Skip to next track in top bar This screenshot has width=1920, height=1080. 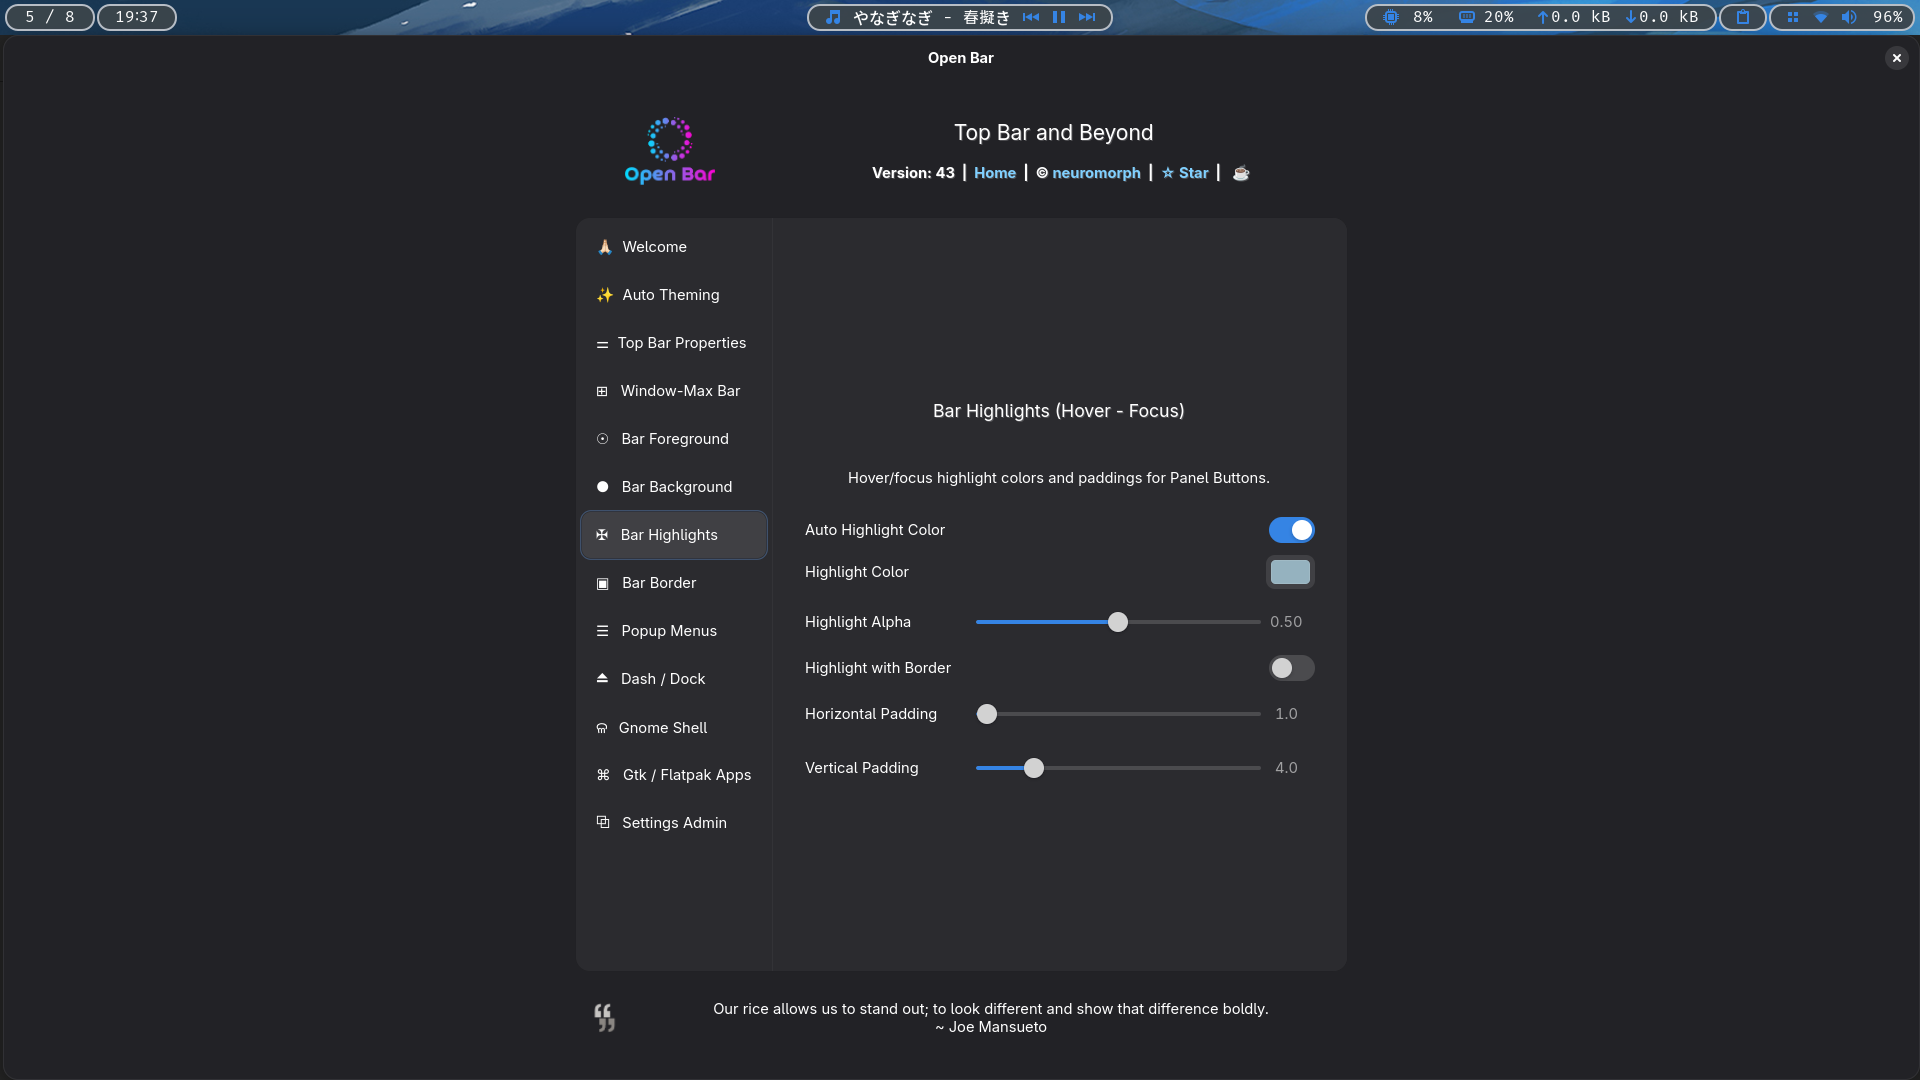[1087, 17]
